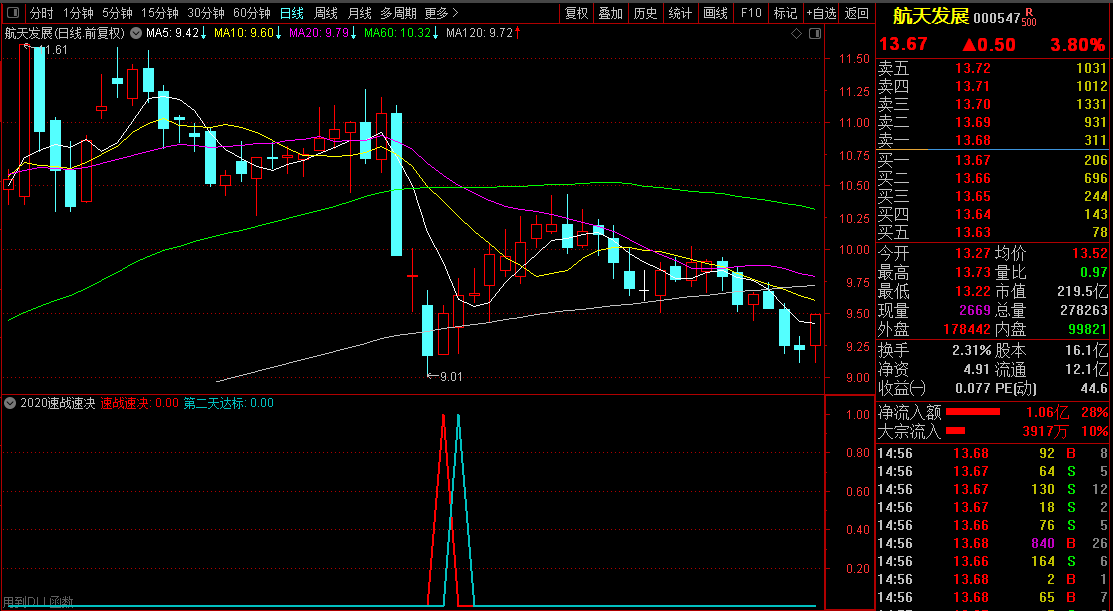Screen dimensions: 1113x611
Task: Select the 日线 daily chart tab
Action: click(x=292, y=13)
